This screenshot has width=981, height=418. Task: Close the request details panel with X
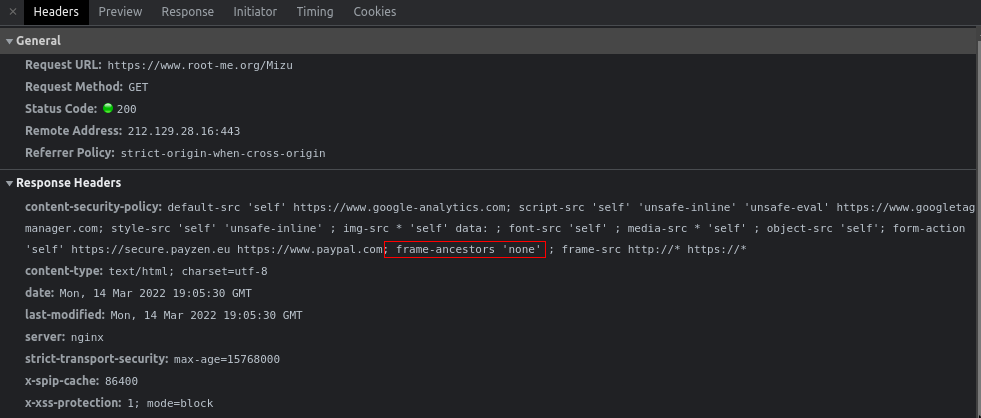point(13,11)
